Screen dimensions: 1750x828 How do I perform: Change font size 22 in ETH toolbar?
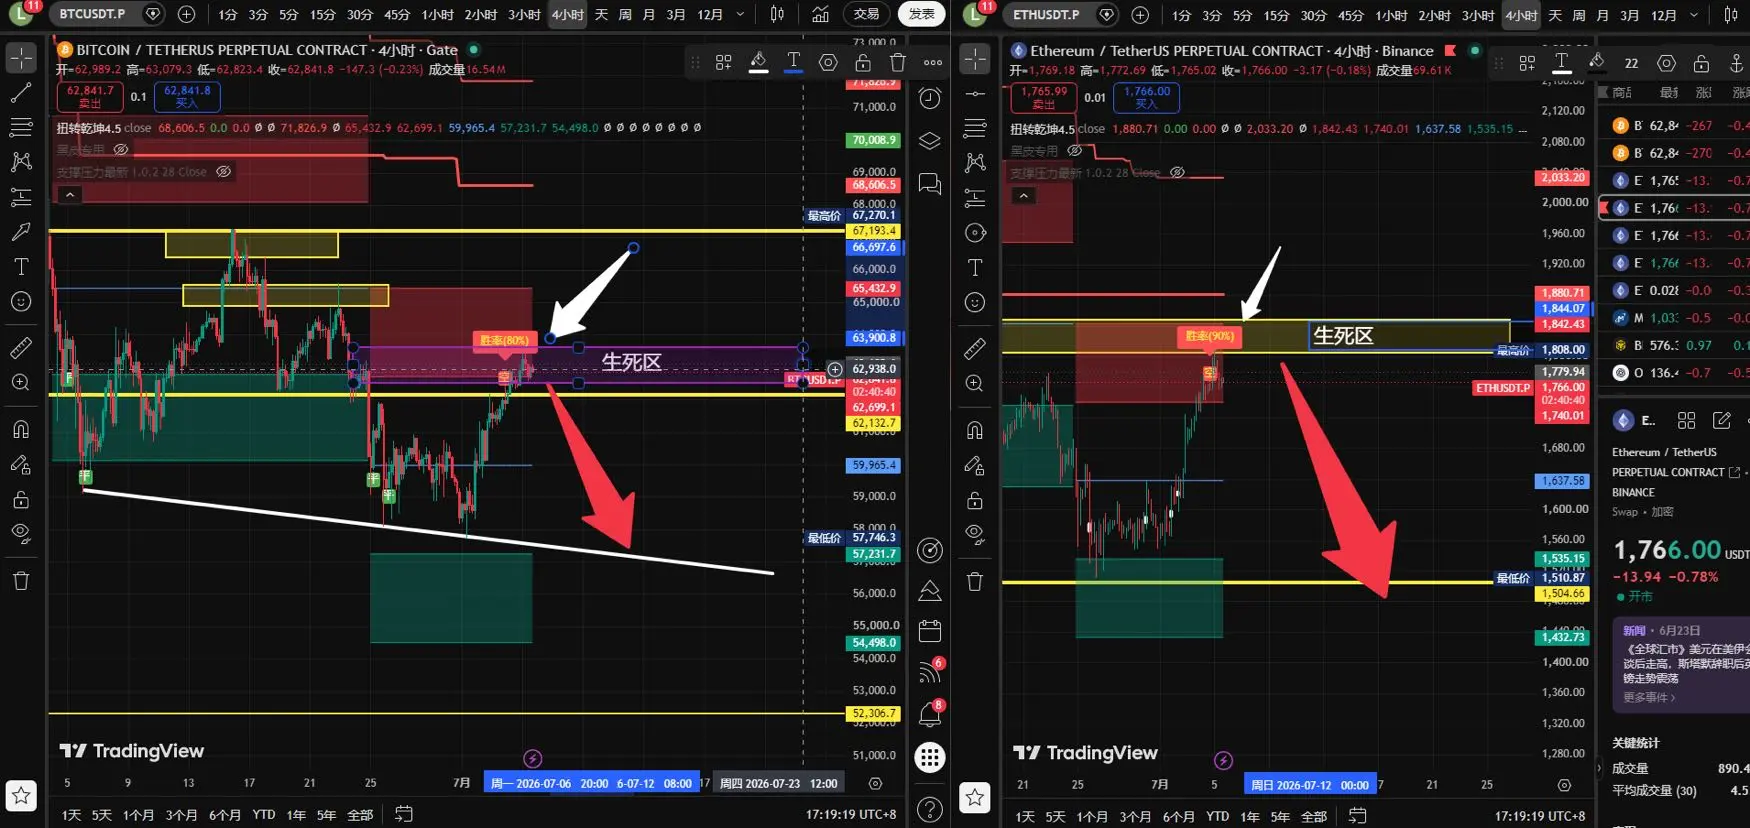pyautogui.click(x=1631, y=63)
